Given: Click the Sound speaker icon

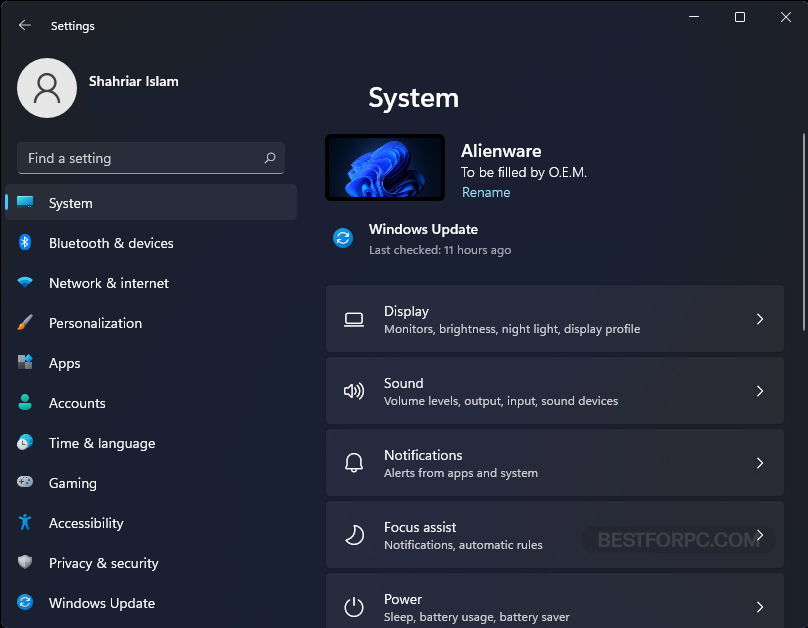Looking at the screenshot, I should pyautogui.click(x=354, y=391).
